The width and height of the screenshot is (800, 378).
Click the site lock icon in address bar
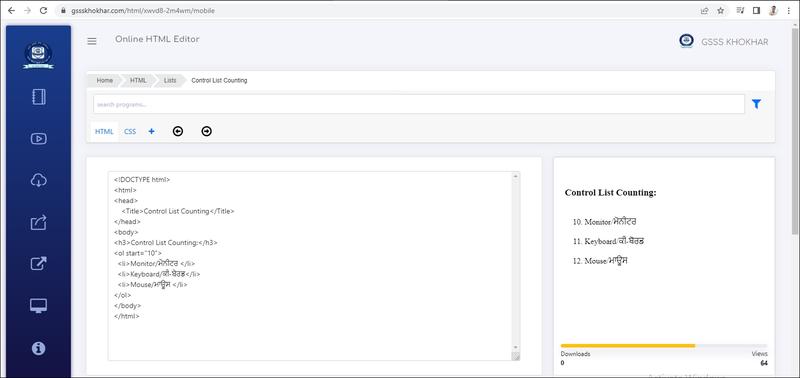(63, 10)
